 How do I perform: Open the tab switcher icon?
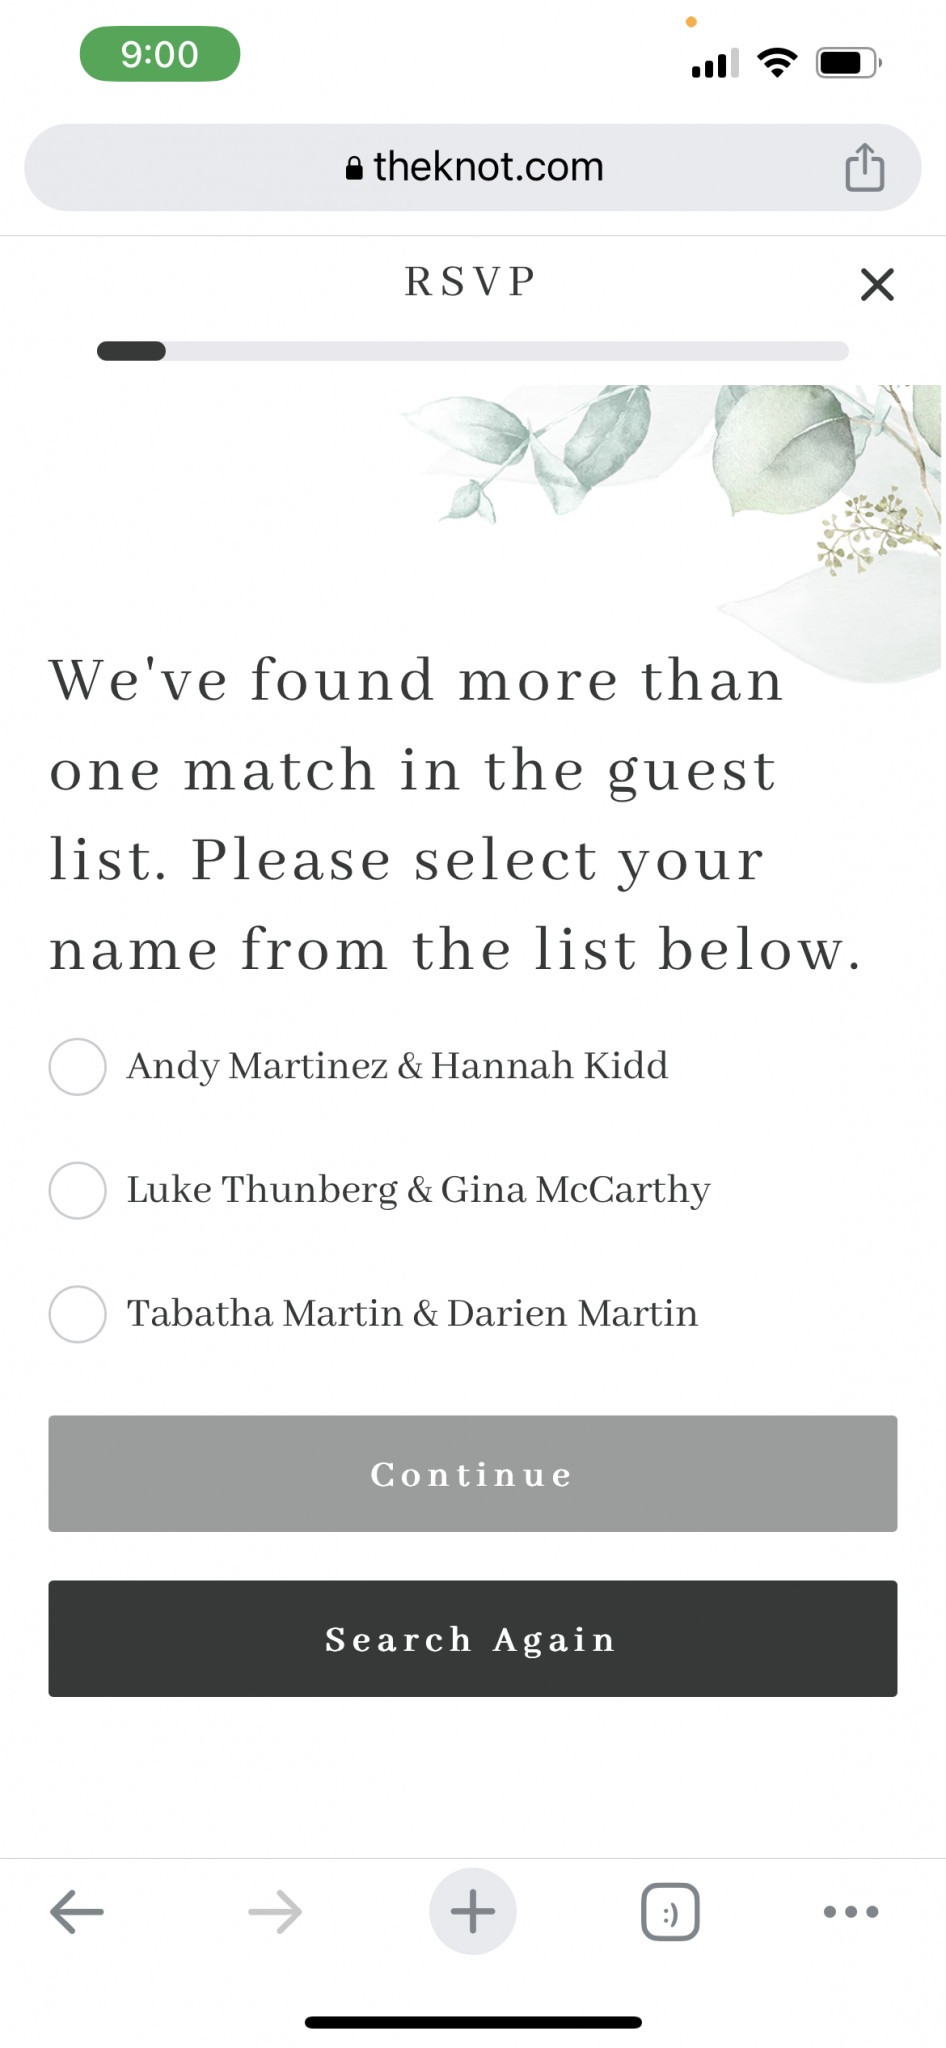[x=670, y=1912]
